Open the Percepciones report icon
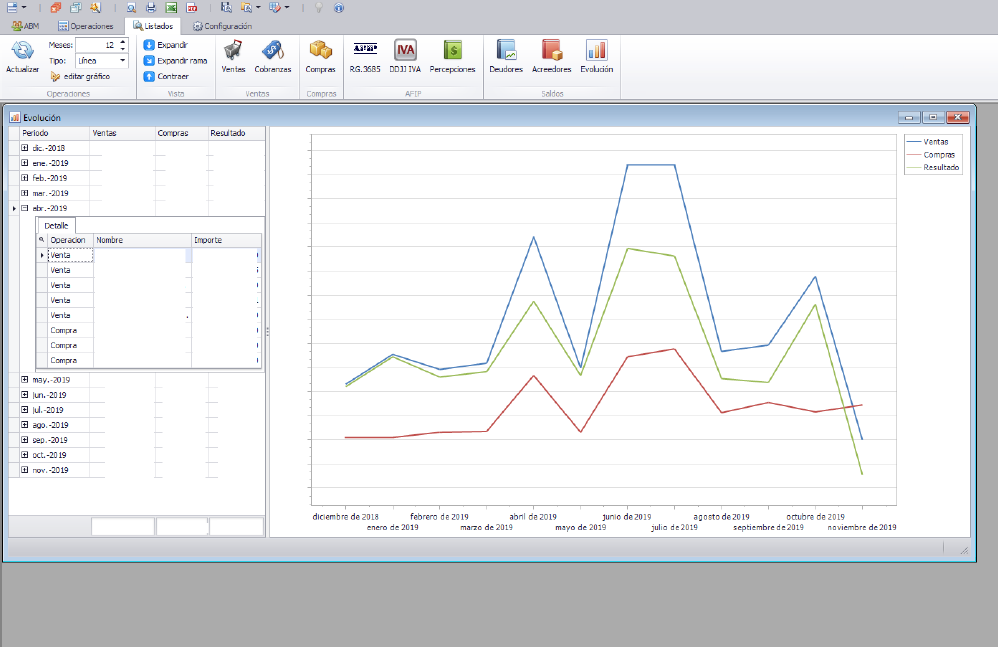This screenshot has height=647, width=998. [x=452, y=51]
